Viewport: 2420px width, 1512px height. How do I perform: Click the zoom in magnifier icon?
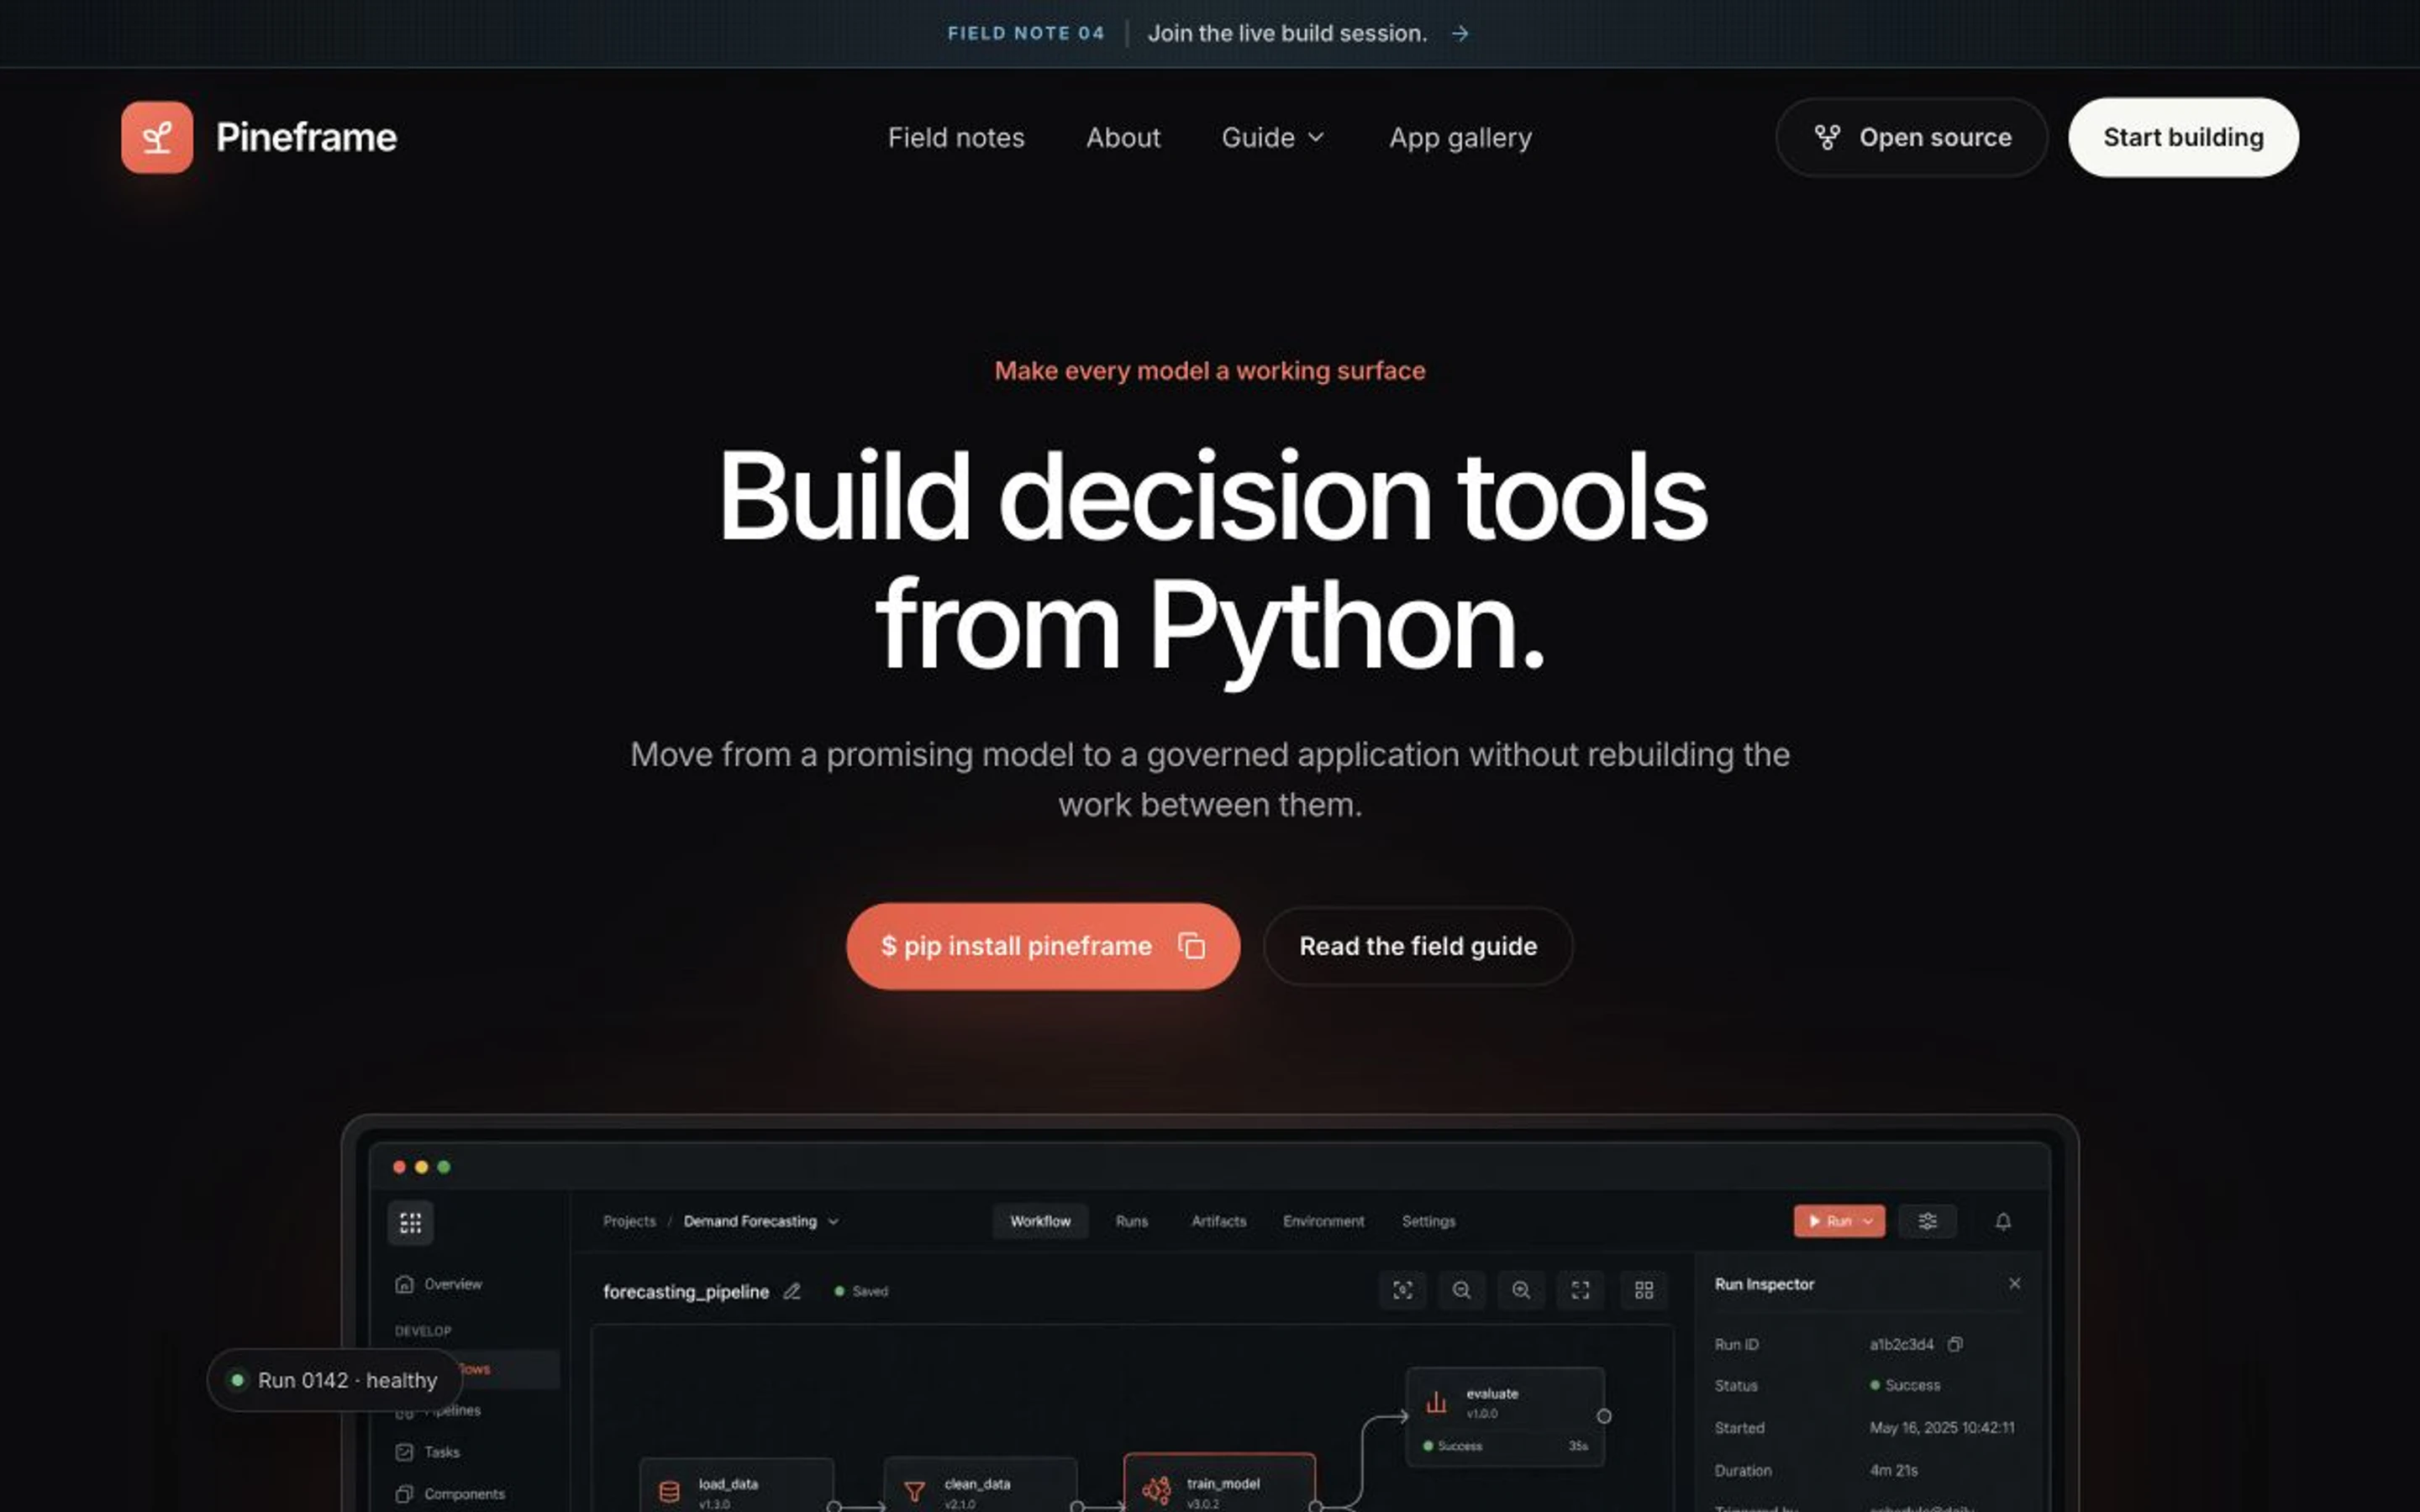[1521, 1290]
